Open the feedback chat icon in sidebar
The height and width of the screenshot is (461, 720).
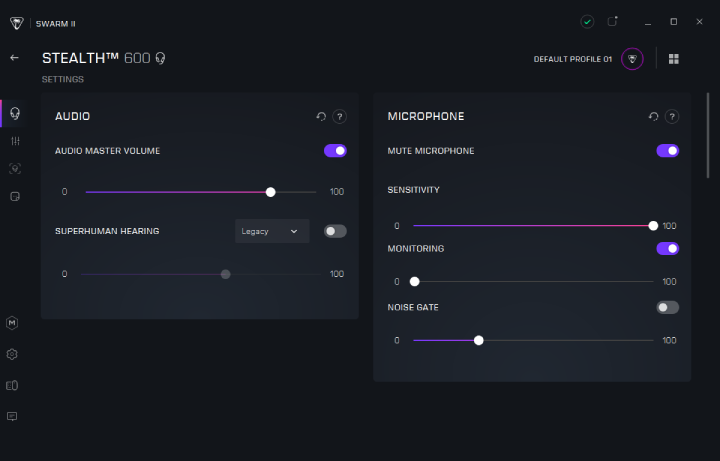(12, 416)
